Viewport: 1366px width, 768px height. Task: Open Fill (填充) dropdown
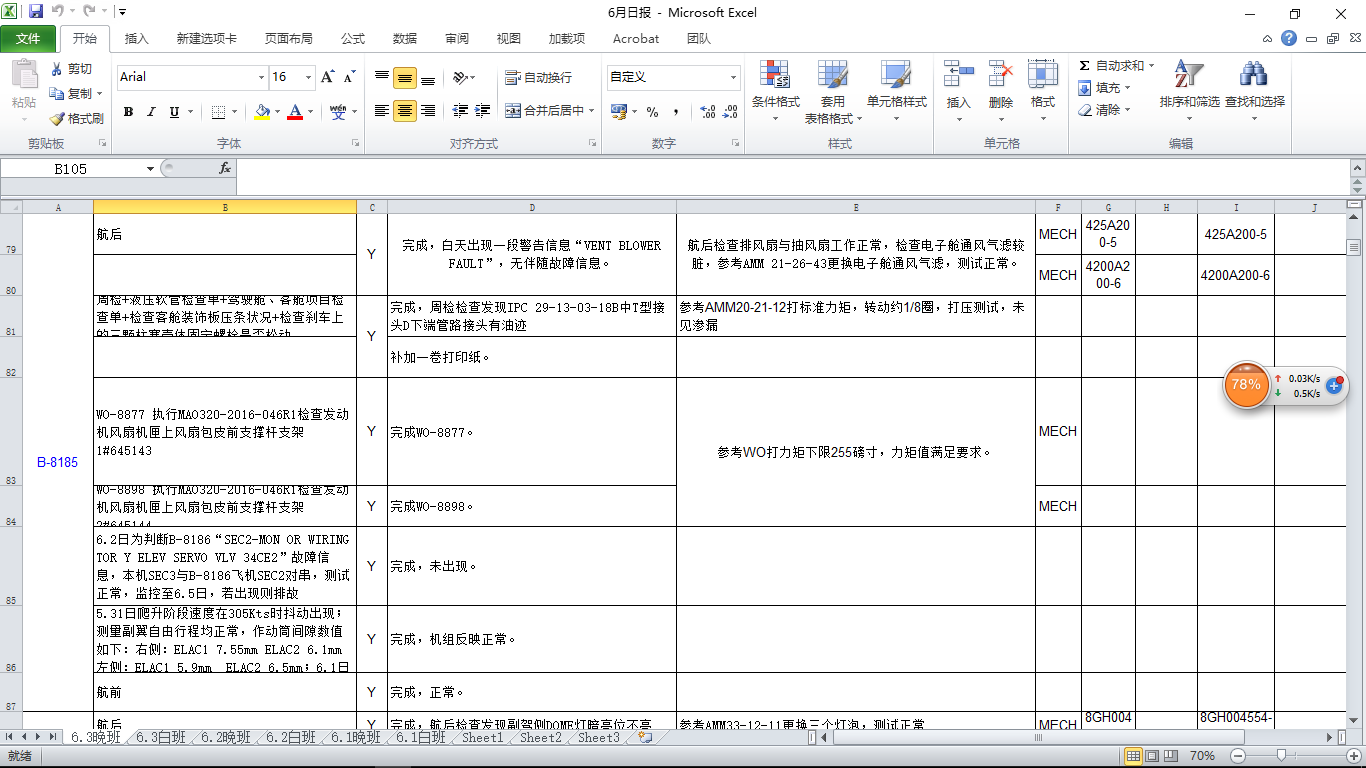[x=1104, y=88]
